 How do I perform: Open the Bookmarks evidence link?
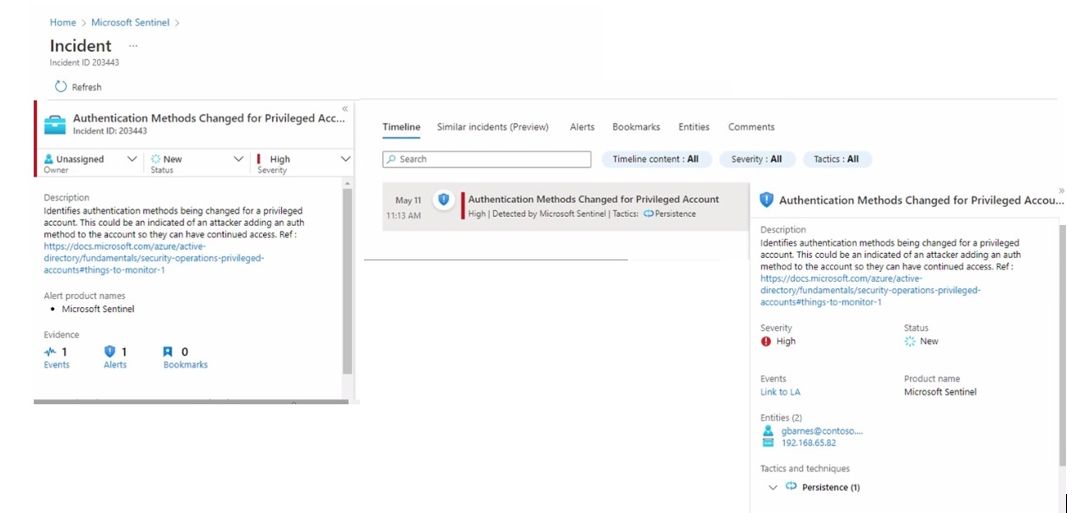(185, 365)
